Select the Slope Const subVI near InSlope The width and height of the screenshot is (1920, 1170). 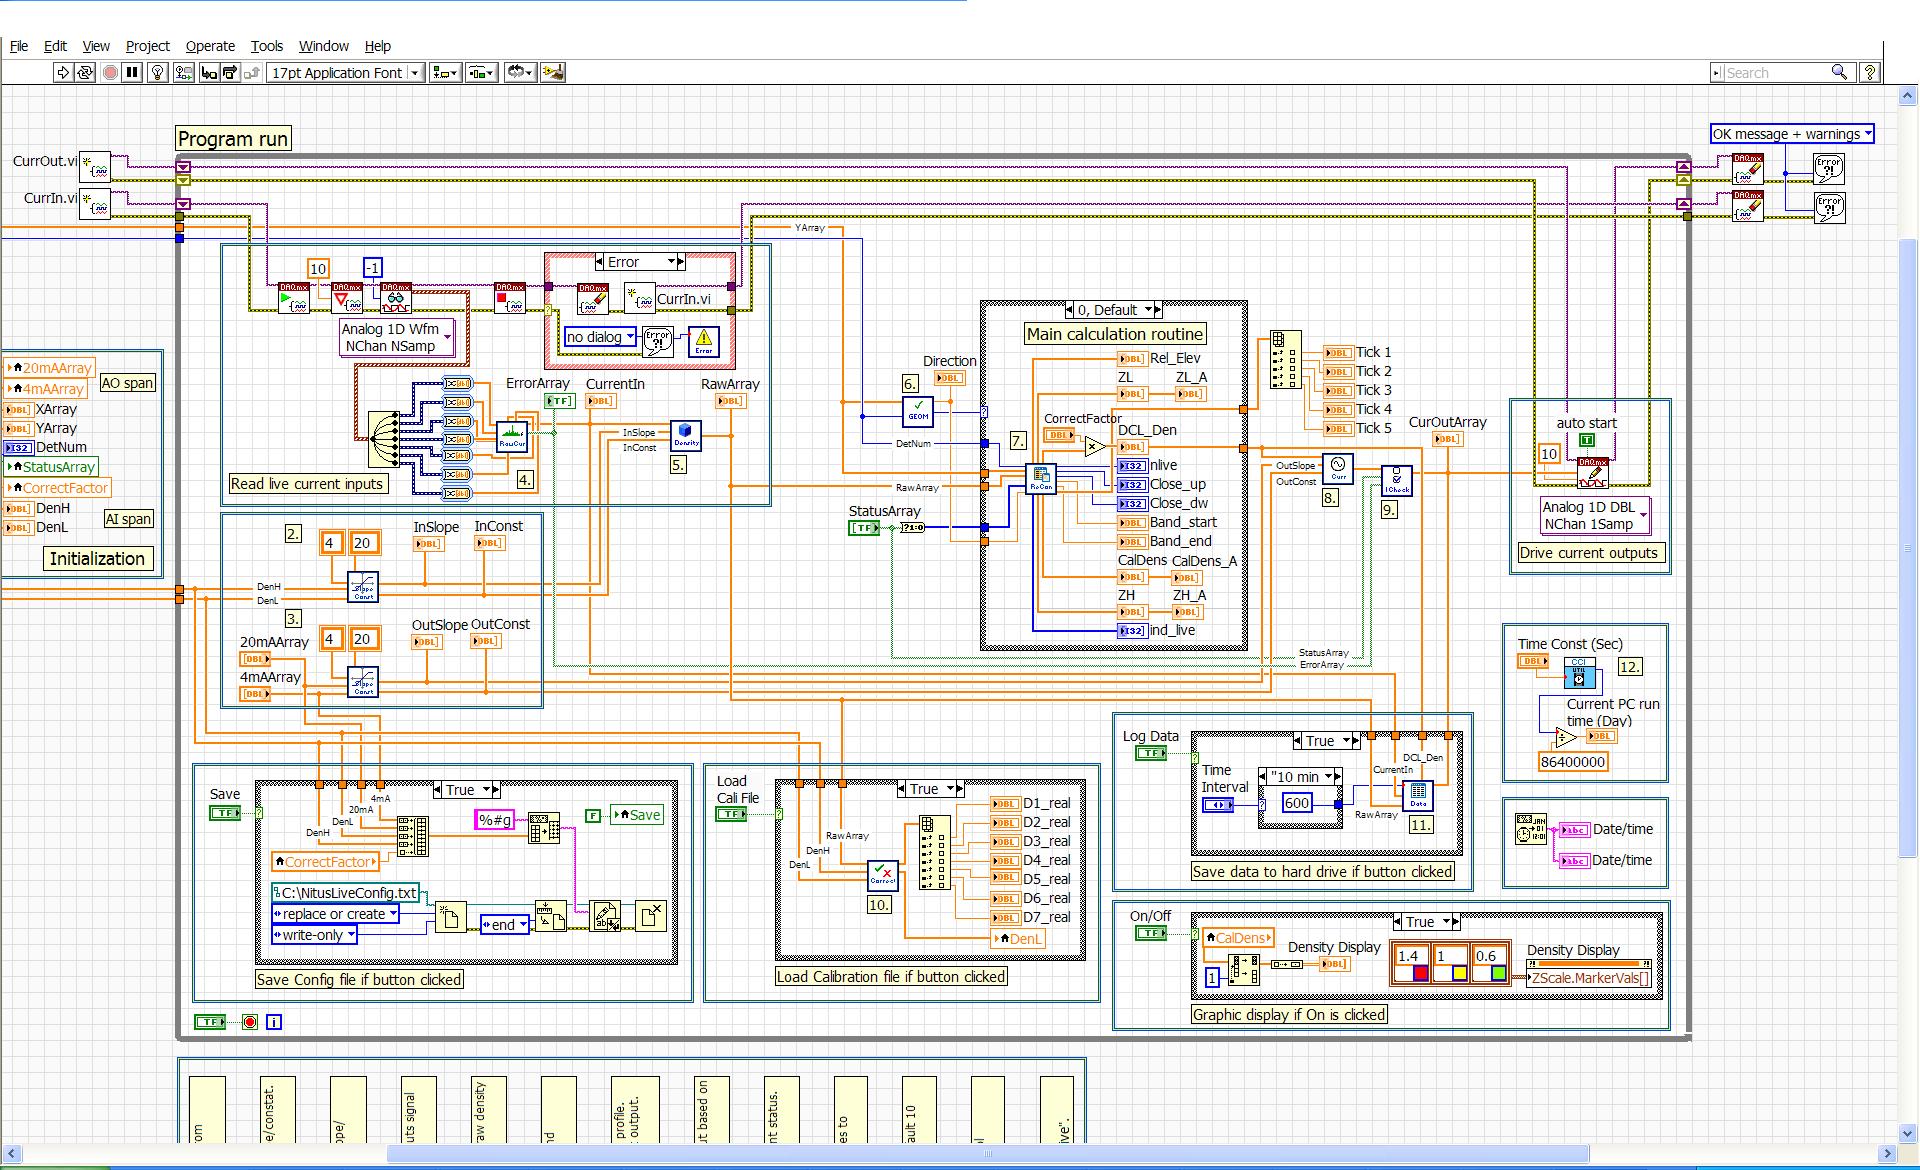(363, 586)
